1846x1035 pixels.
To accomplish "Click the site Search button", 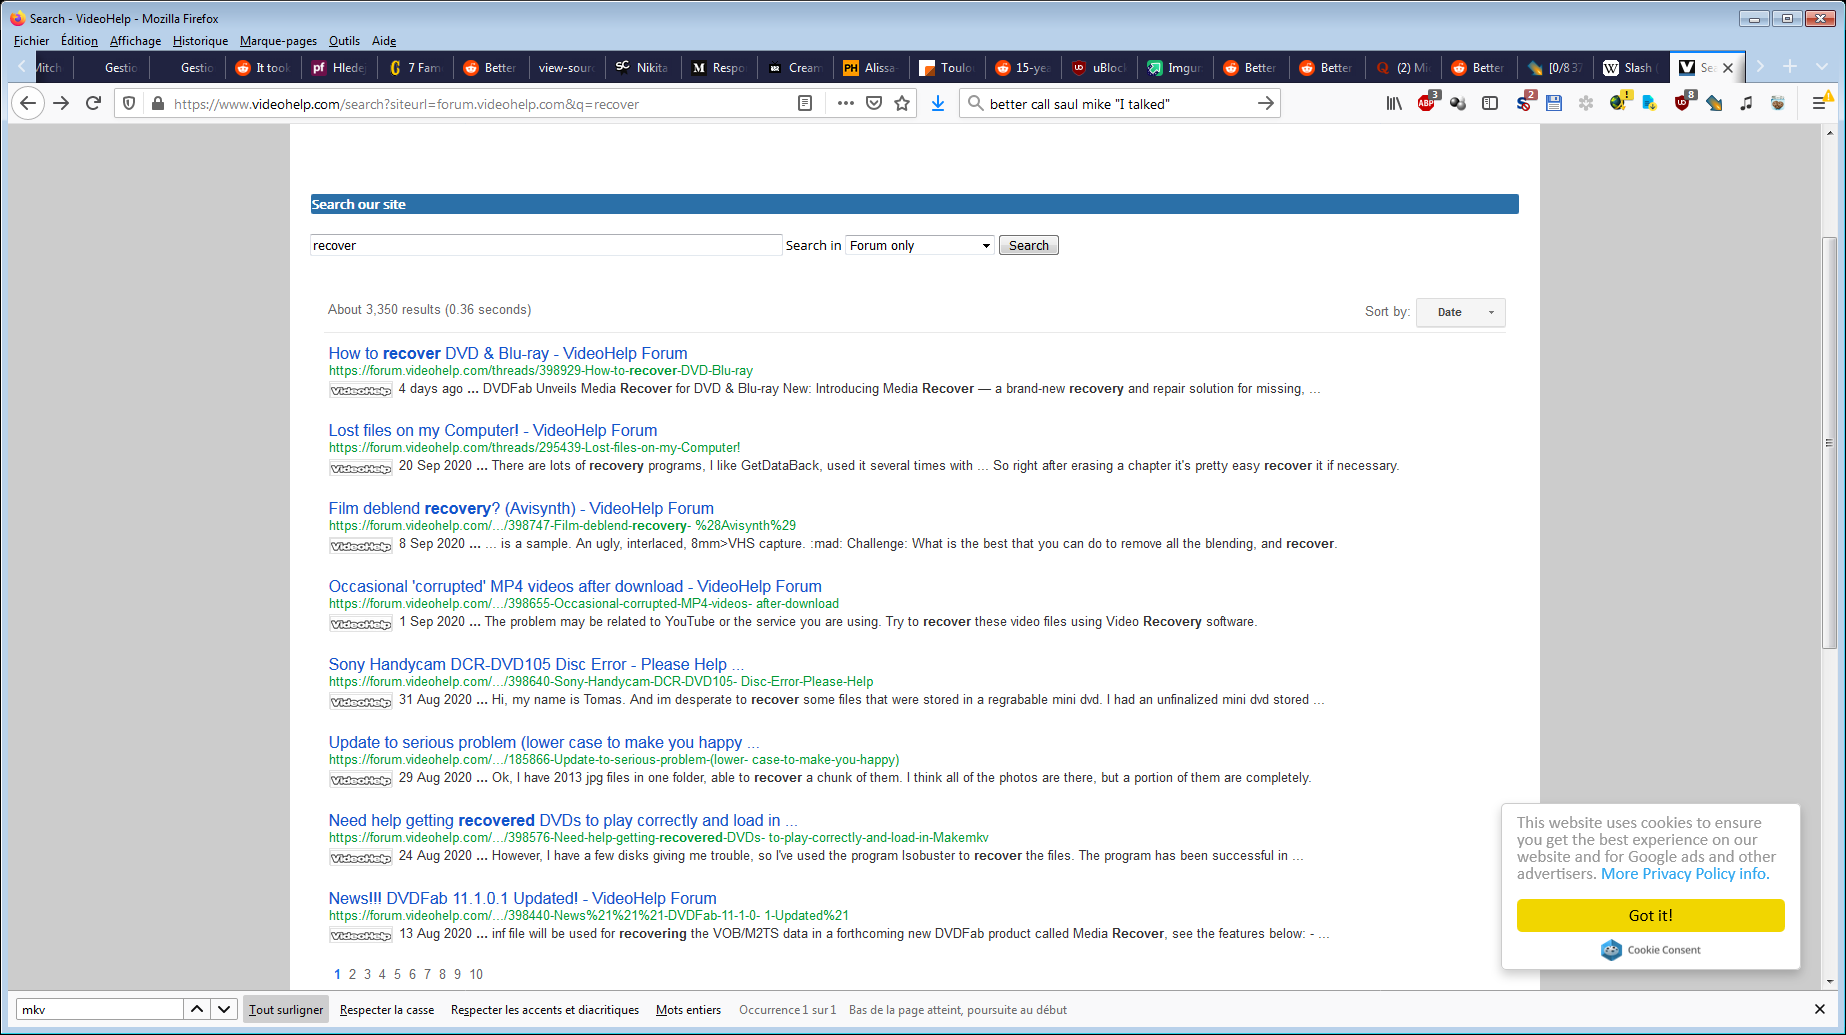I will click(x=1028, y=245).
